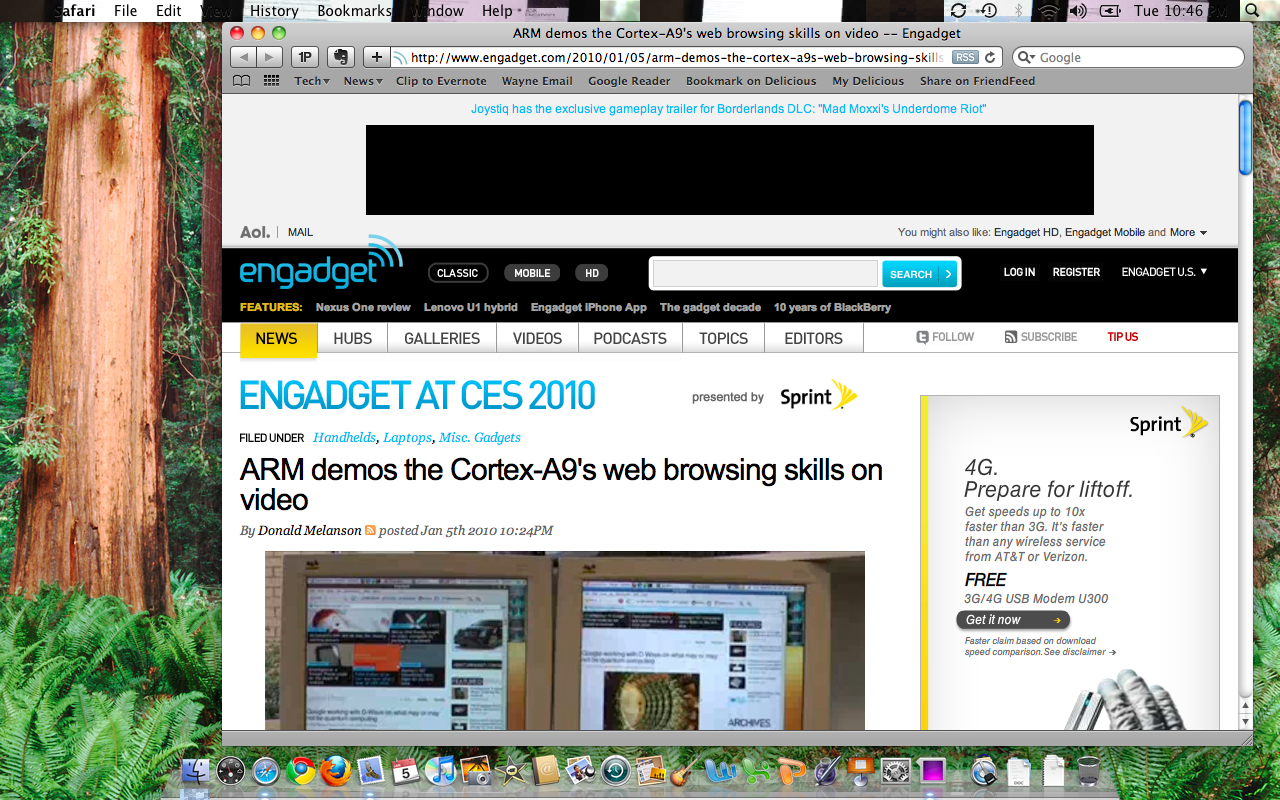
Task: Open Google Chrome from the dock
Action: pos(300,771)
